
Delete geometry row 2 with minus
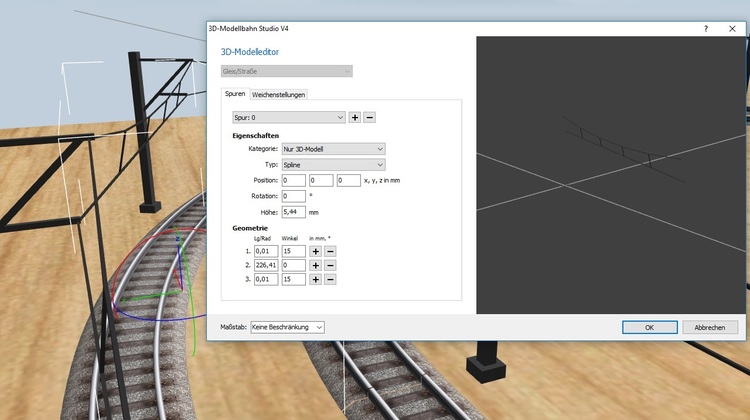[330, 265]
